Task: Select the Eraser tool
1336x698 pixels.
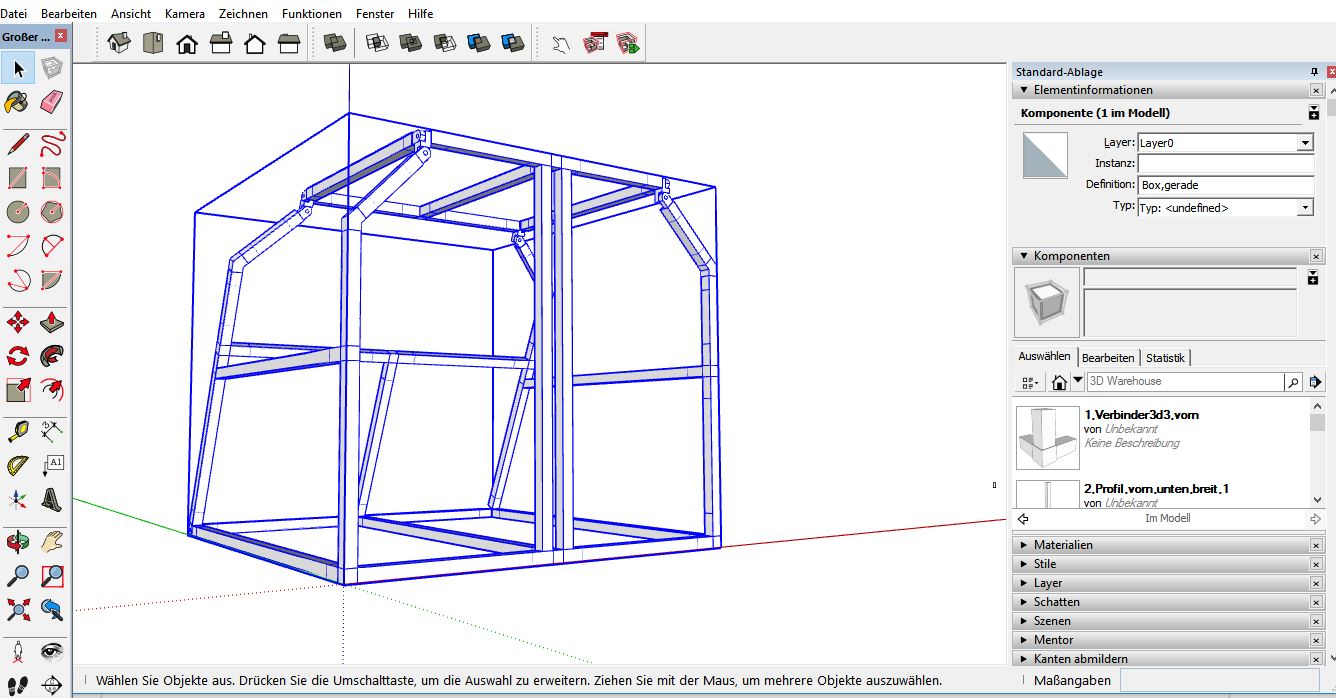Action: click(52, 102)
